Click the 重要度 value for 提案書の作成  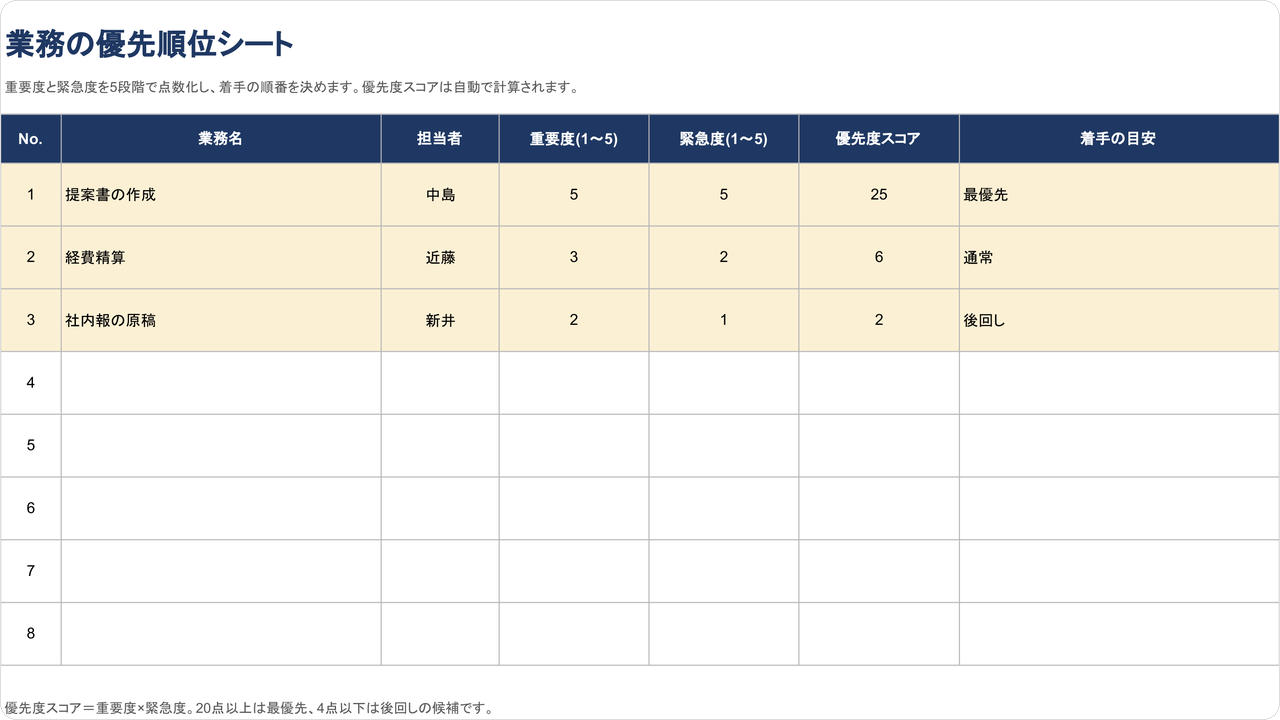pyautogui.click(x=574, y=195)
